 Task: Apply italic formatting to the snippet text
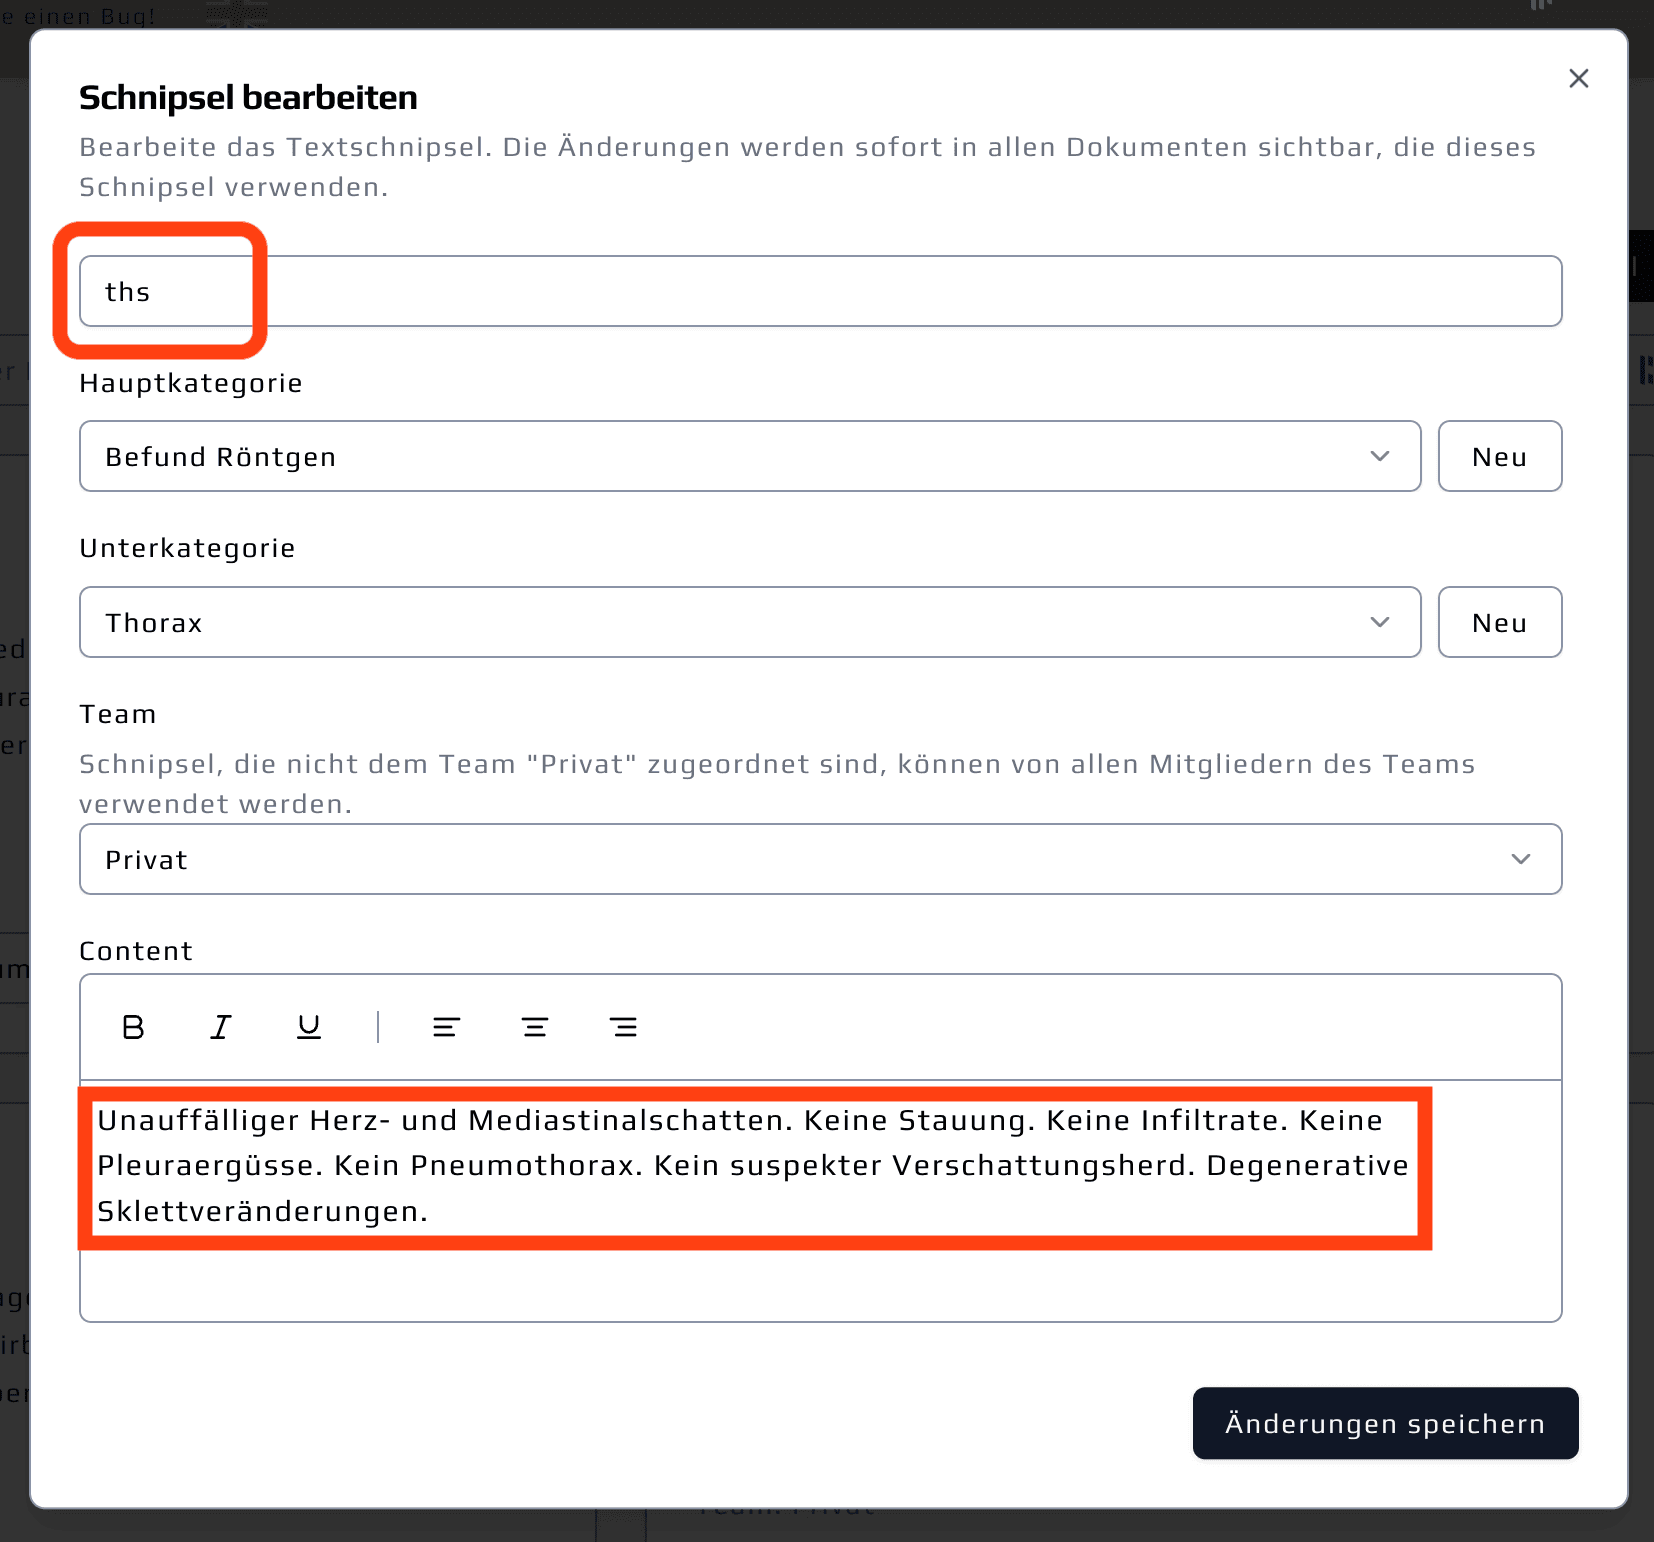click(x=220, y=1027)
